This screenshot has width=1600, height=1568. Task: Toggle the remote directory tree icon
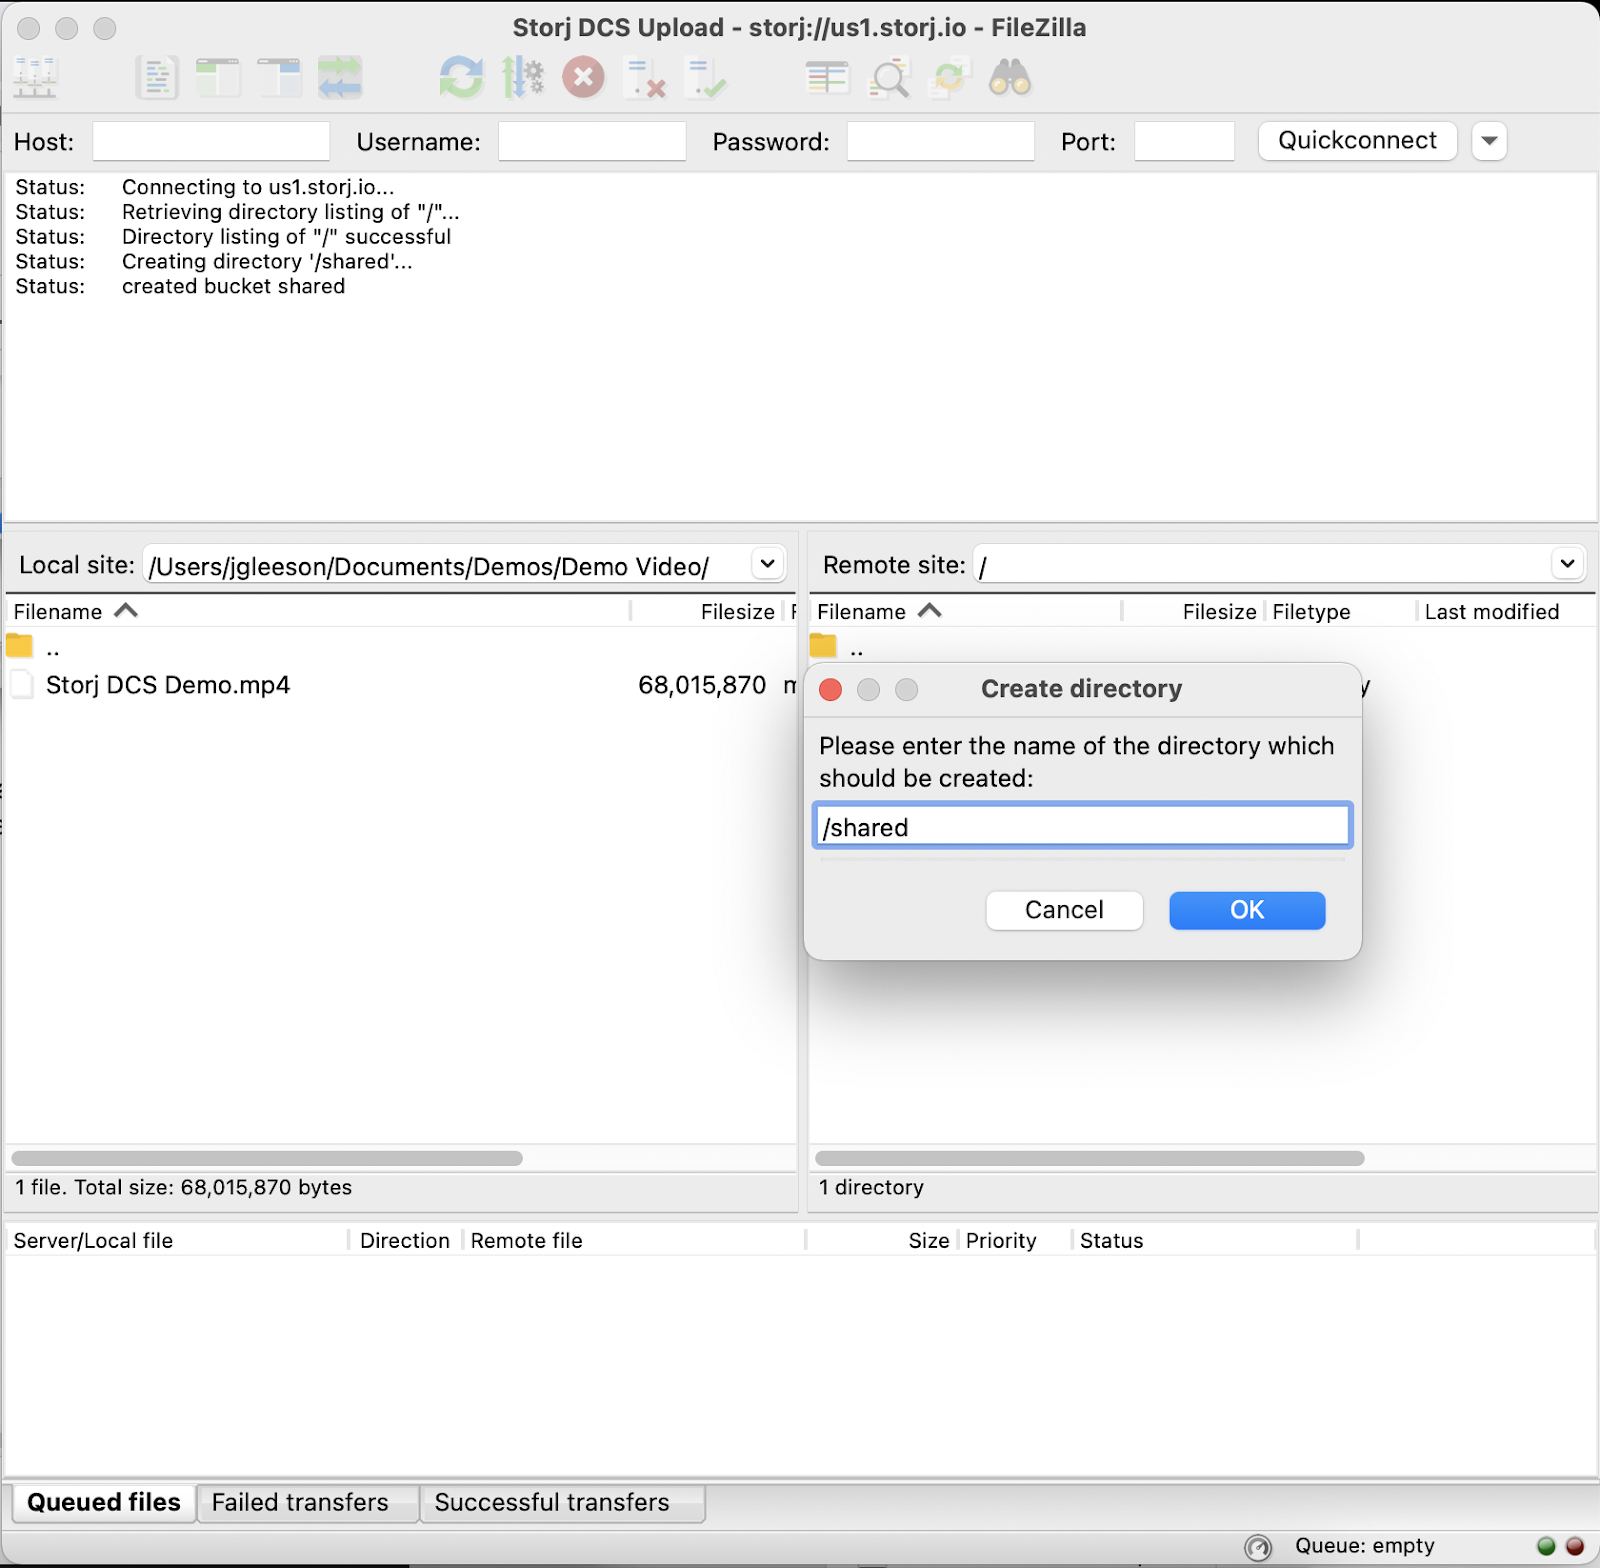pyautogui.click(x=279, y=77)
